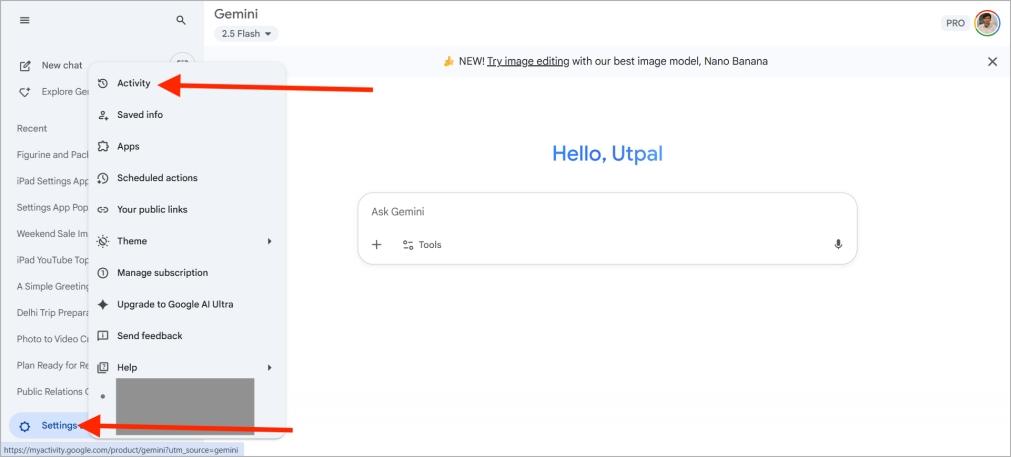
Task: Open Saved info menu entry
Action: [x=139, y=115]
